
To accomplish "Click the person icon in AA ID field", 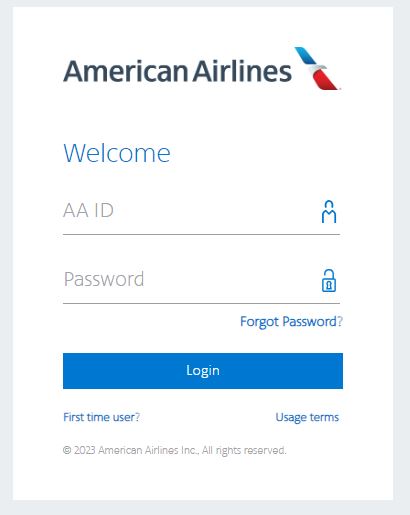I will 329,212.
